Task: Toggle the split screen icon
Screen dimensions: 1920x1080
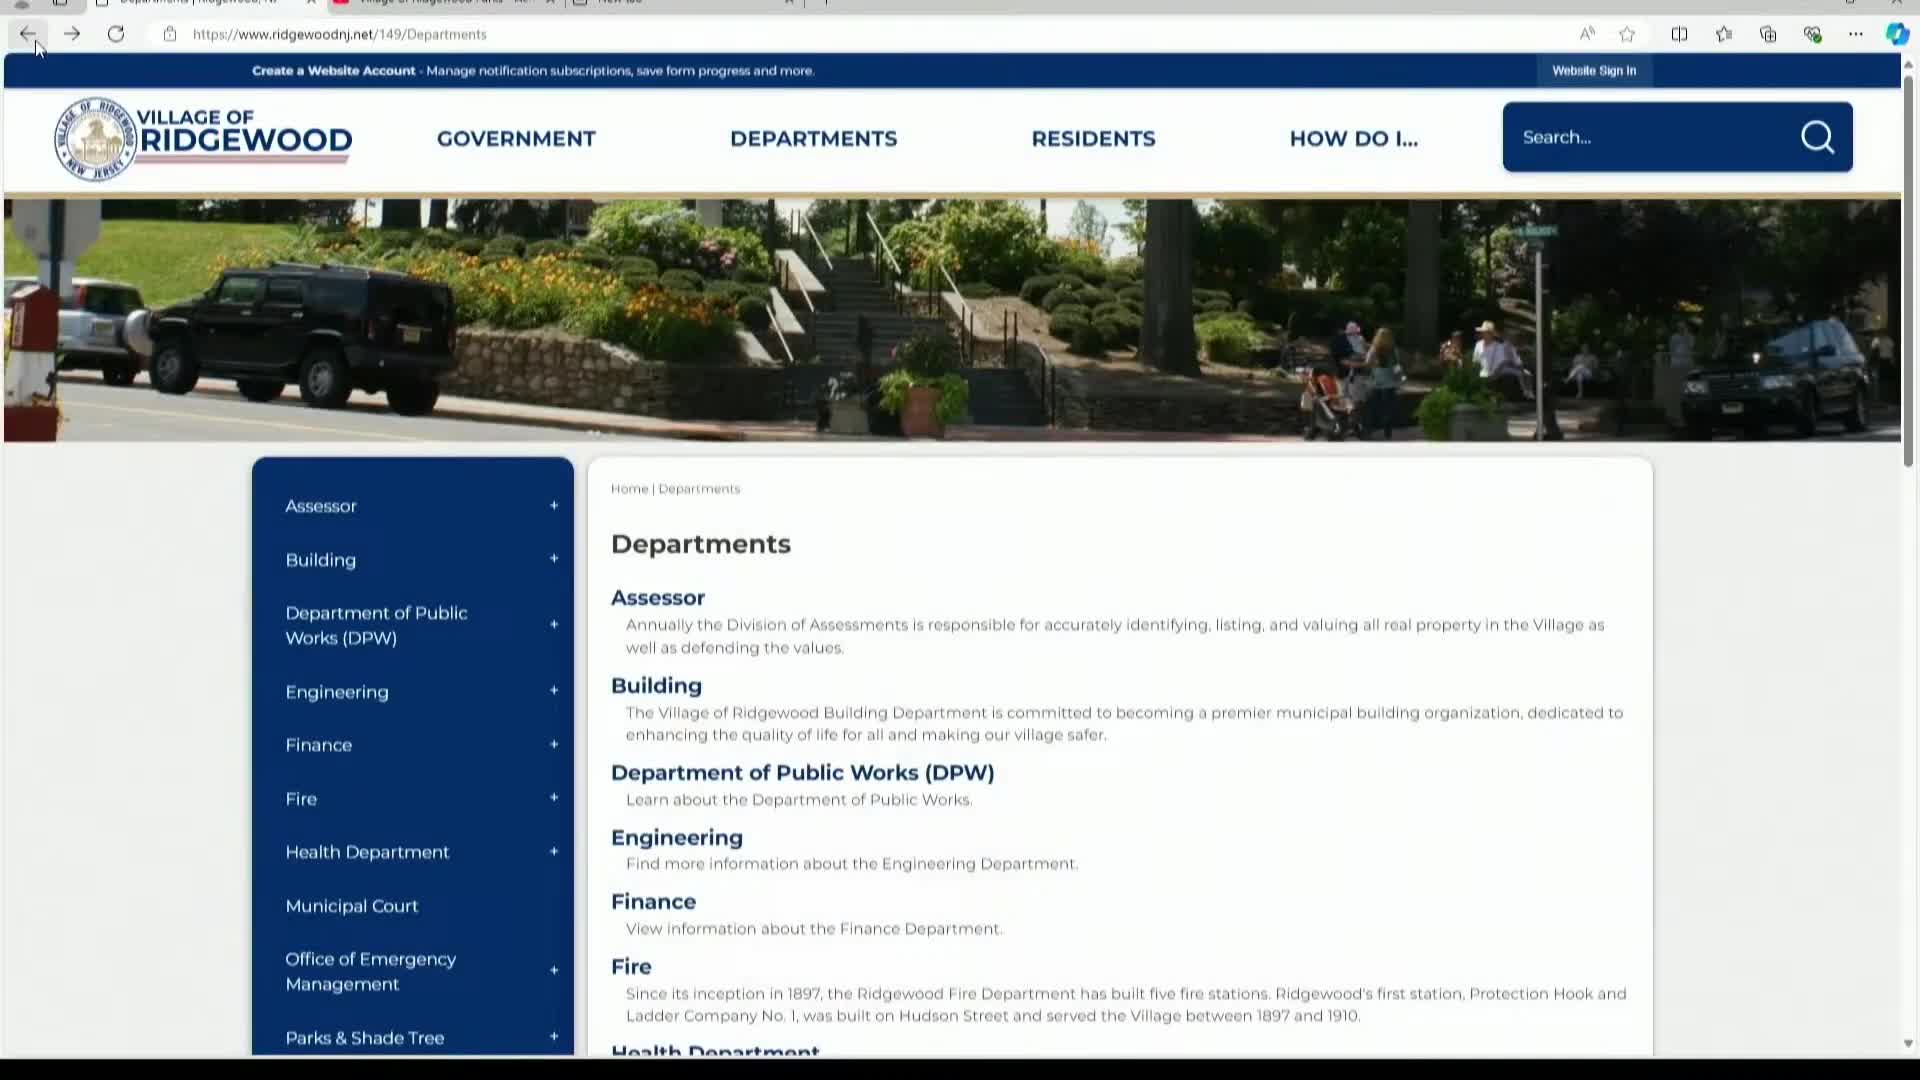Action: pyautogui.click(x=1679, y=34)
